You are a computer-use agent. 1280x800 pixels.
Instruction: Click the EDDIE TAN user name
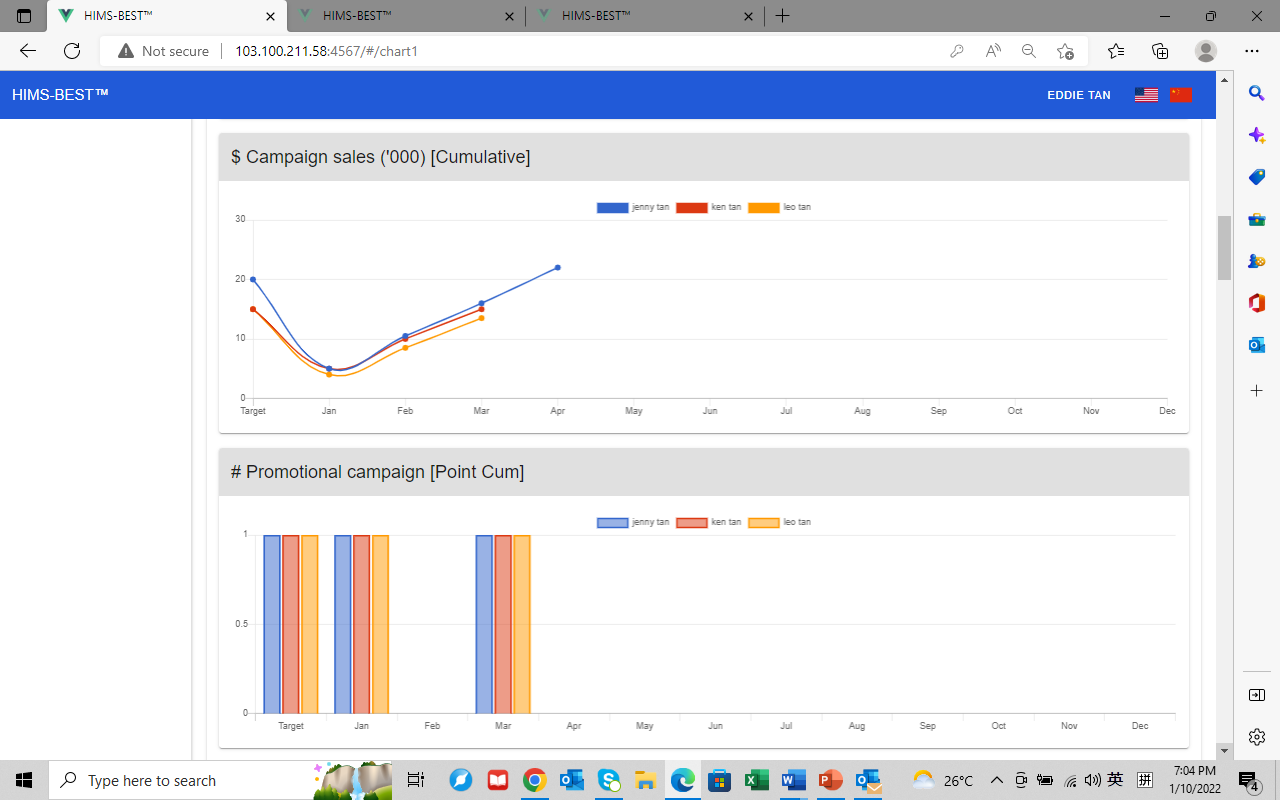pos(1078,95)
